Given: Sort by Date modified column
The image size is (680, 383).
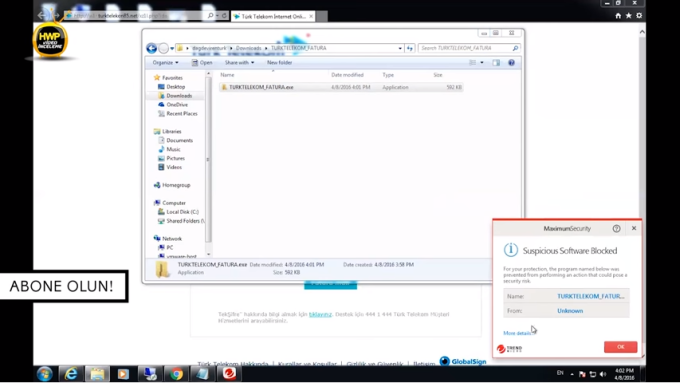Looking at the screenshot, I should click(347, 75).
